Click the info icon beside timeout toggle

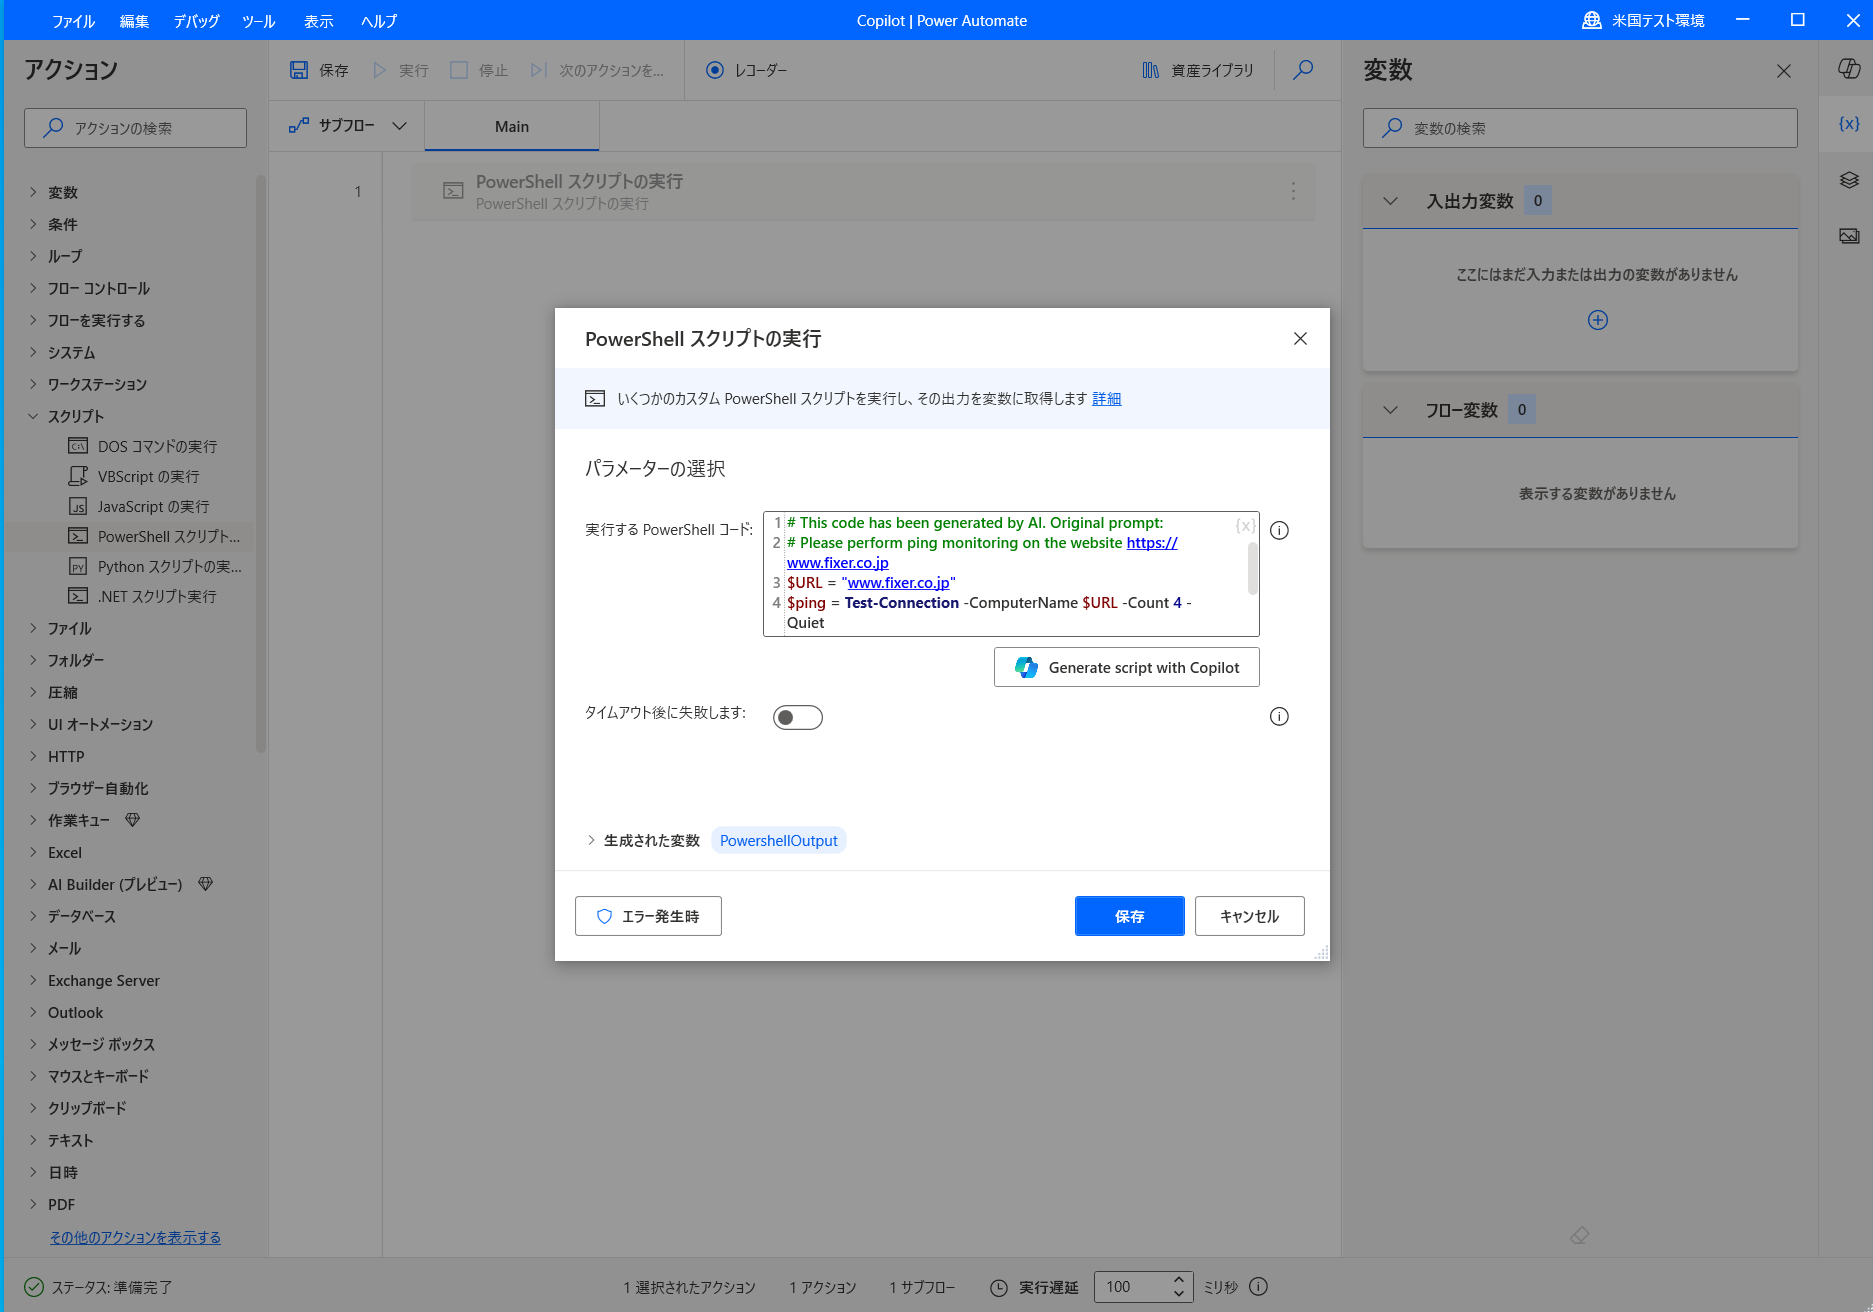click(x=1279, y=716)
